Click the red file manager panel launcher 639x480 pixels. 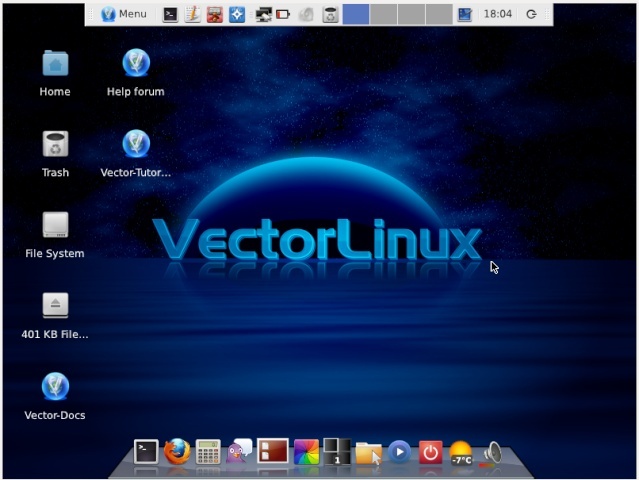214,15
